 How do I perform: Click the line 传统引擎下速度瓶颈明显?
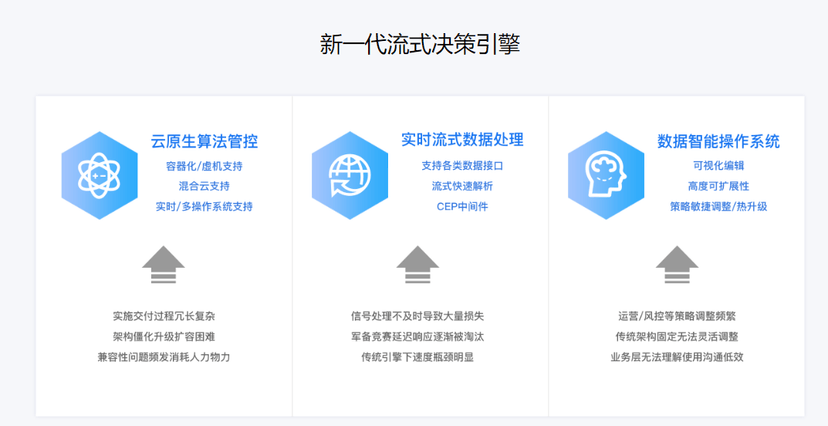(417, 357)
